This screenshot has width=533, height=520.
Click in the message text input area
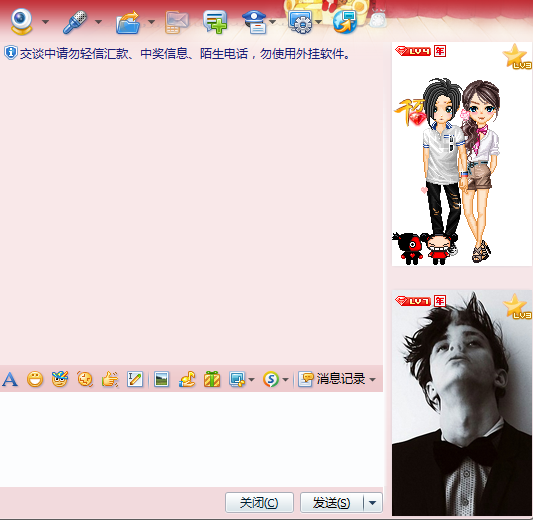pos(191,439)
